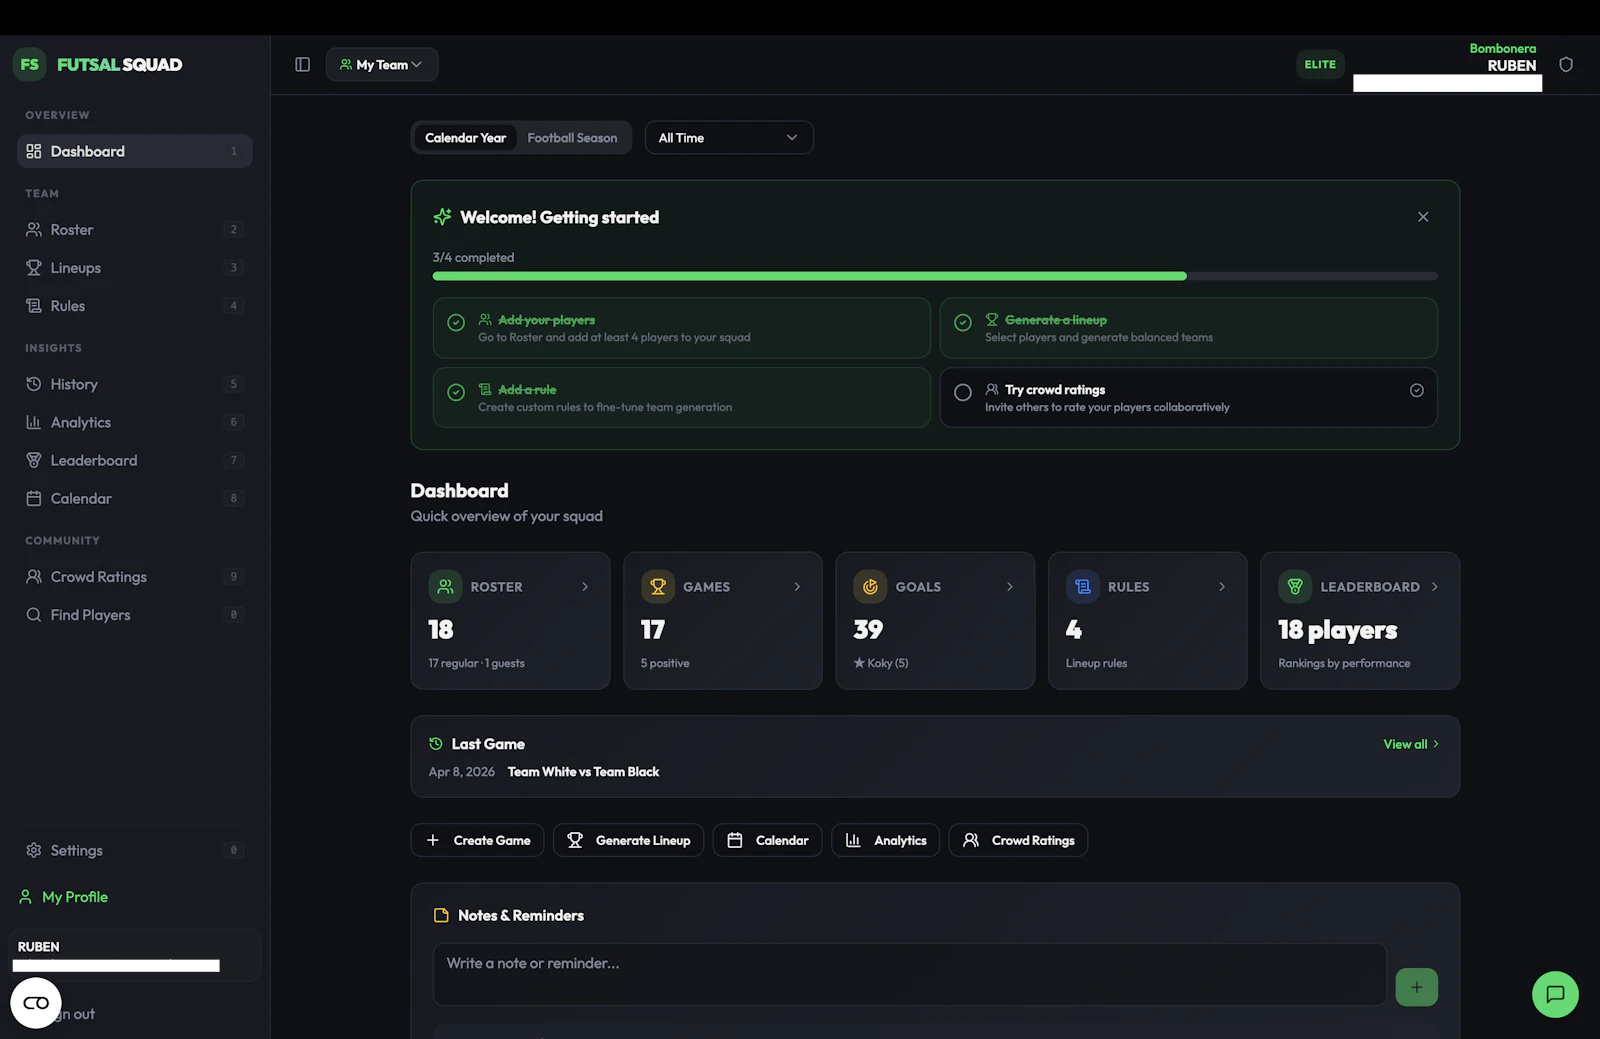Viewport: 1600px width, 1039px height.
Task: Click View all for last games
Action: (x=1411, y=744)
